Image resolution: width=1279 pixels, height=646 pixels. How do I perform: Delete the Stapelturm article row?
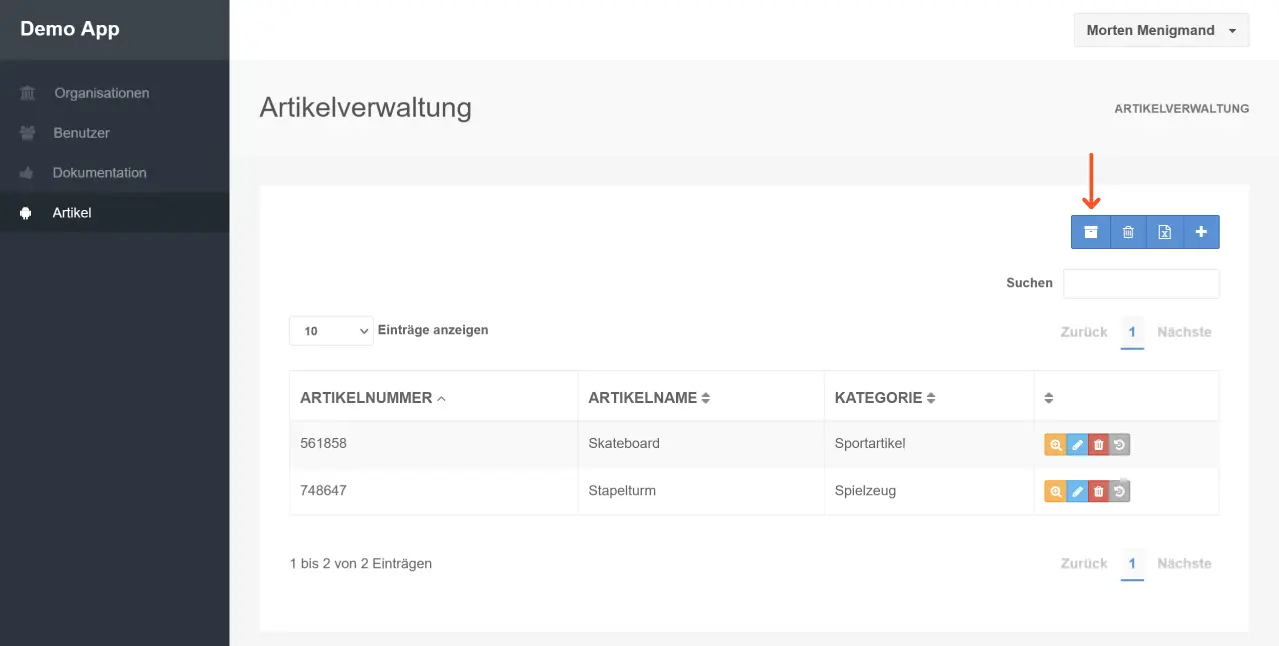1098,491
